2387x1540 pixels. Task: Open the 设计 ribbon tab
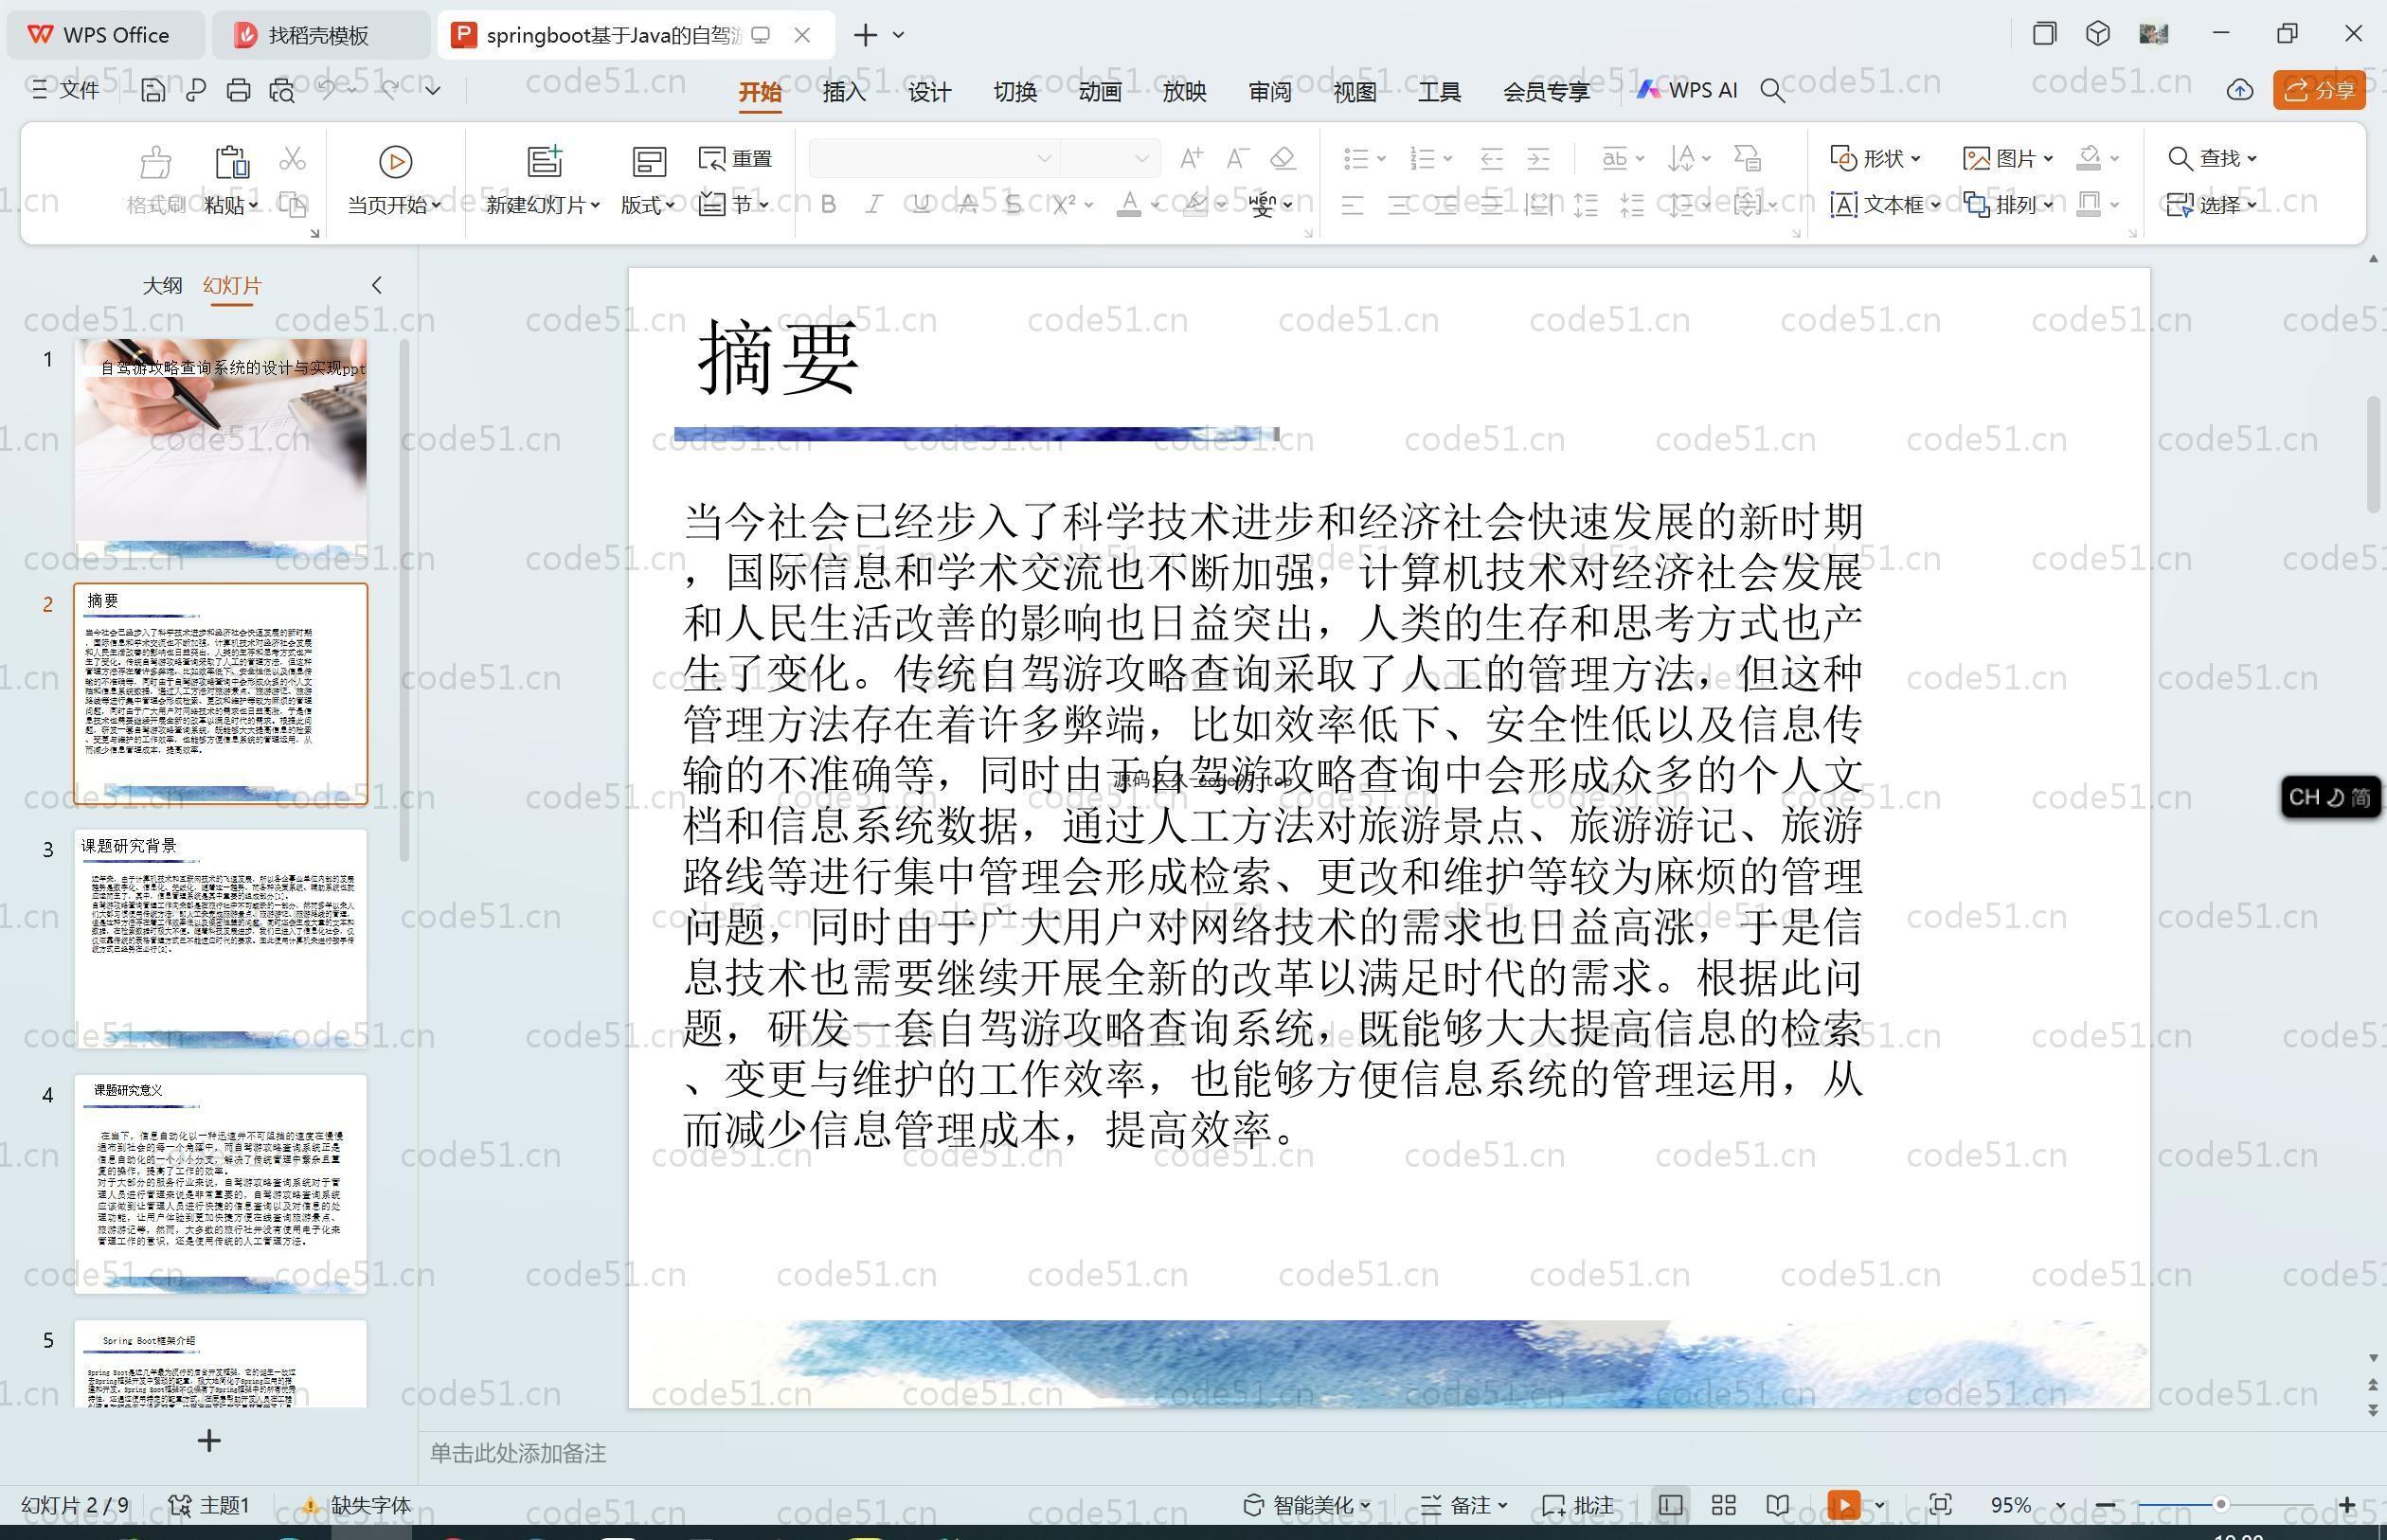click(x=929, y=91)
